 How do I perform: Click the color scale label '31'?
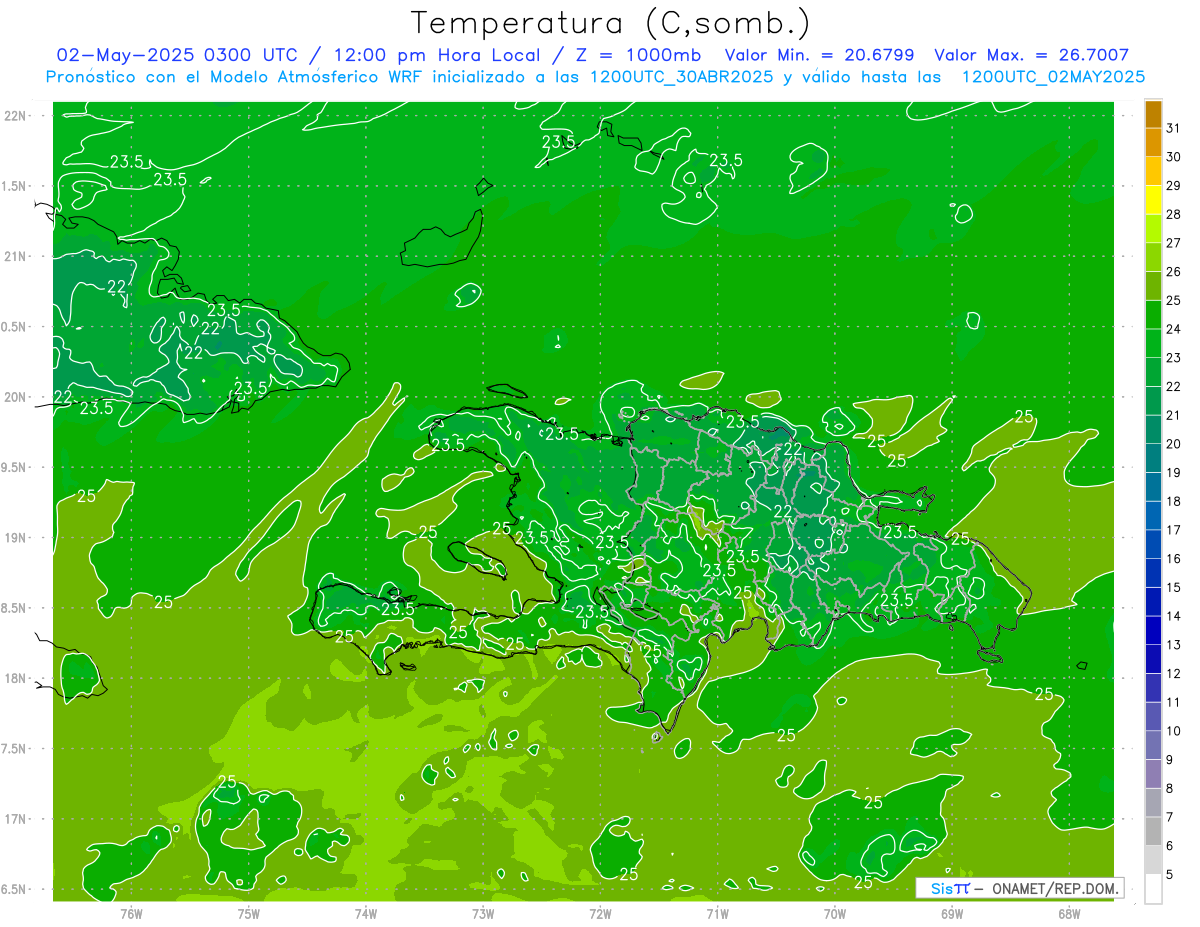tap(1174, 128)
